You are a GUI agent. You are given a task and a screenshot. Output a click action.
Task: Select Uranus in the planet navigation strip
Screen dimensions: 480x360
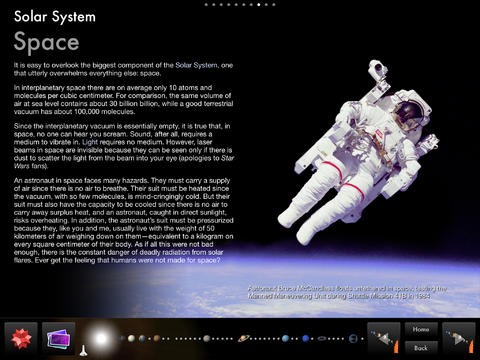tap(285, 339)
